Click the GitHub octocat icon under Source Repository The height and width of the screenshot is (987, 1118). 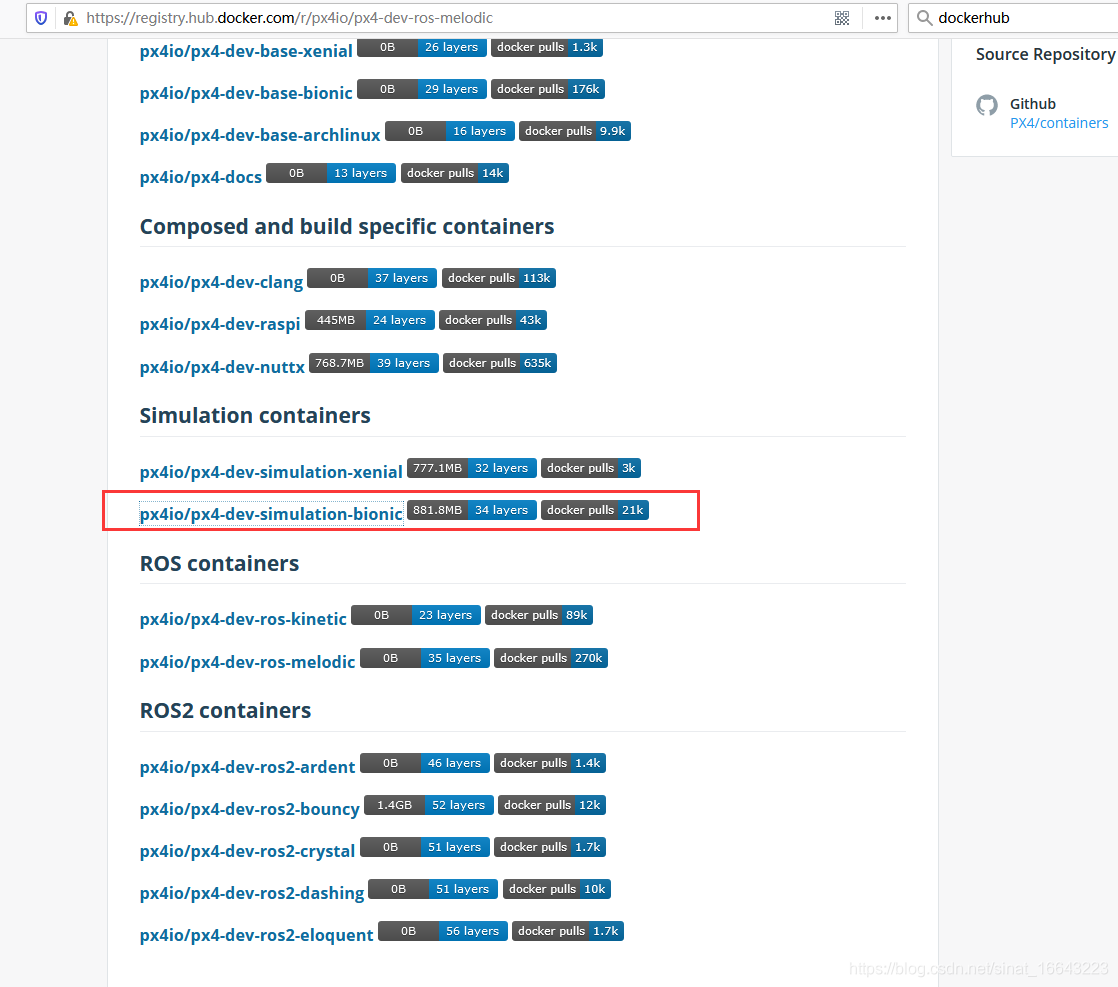[987, 105]
